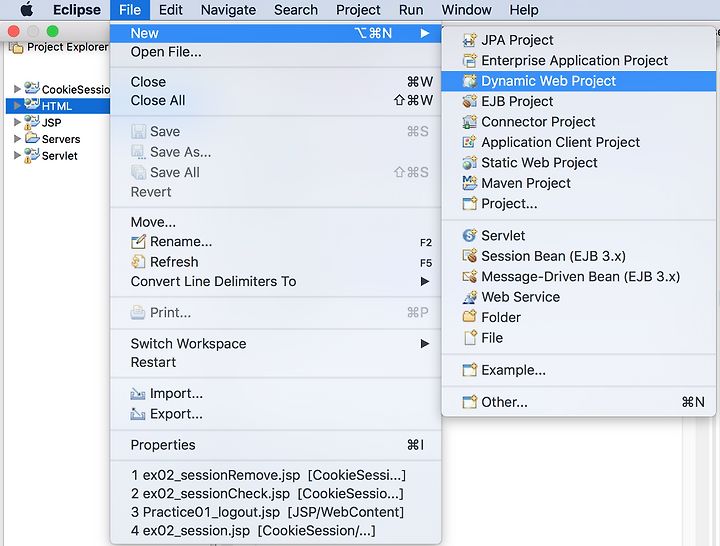Select the JSP project in explorer
Image resolution: width=720 pixels, height=546 pixels.
click(51, 123)
